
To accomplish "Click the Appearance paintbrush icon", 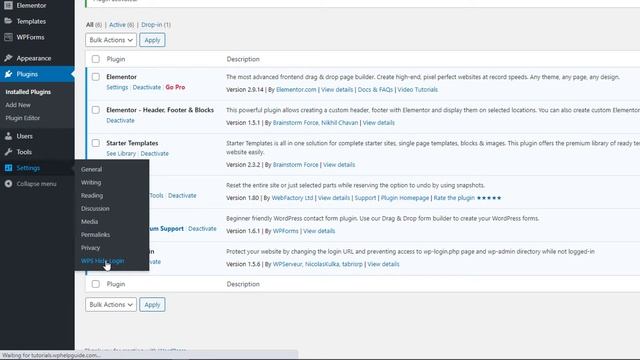I will (x=8, y=58).
